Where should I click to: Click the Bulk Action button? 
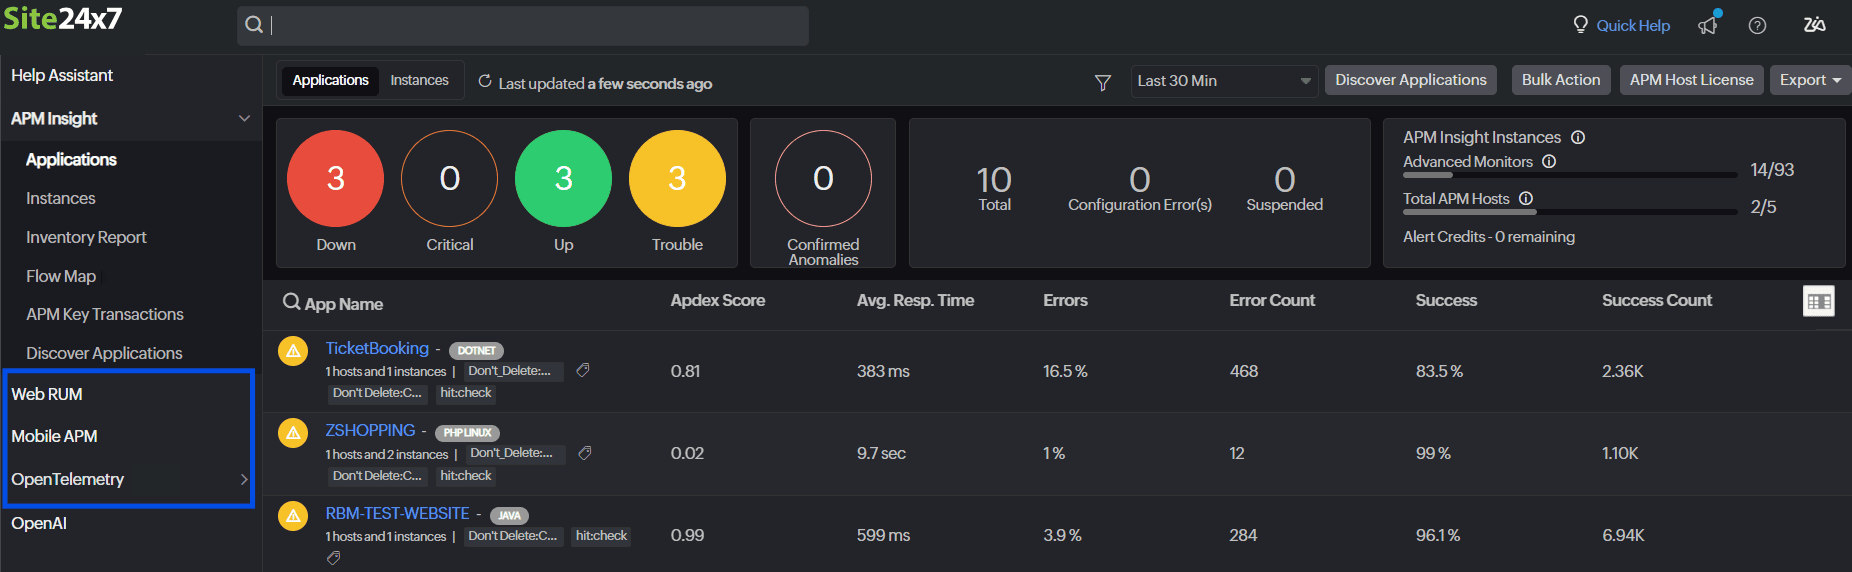1560,80
